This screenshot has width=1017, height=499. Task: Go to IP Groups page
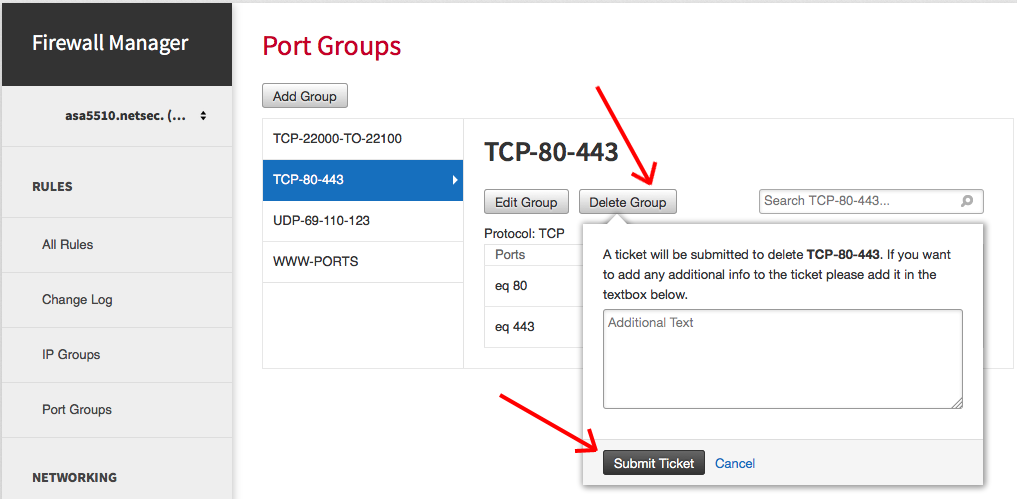71,354
